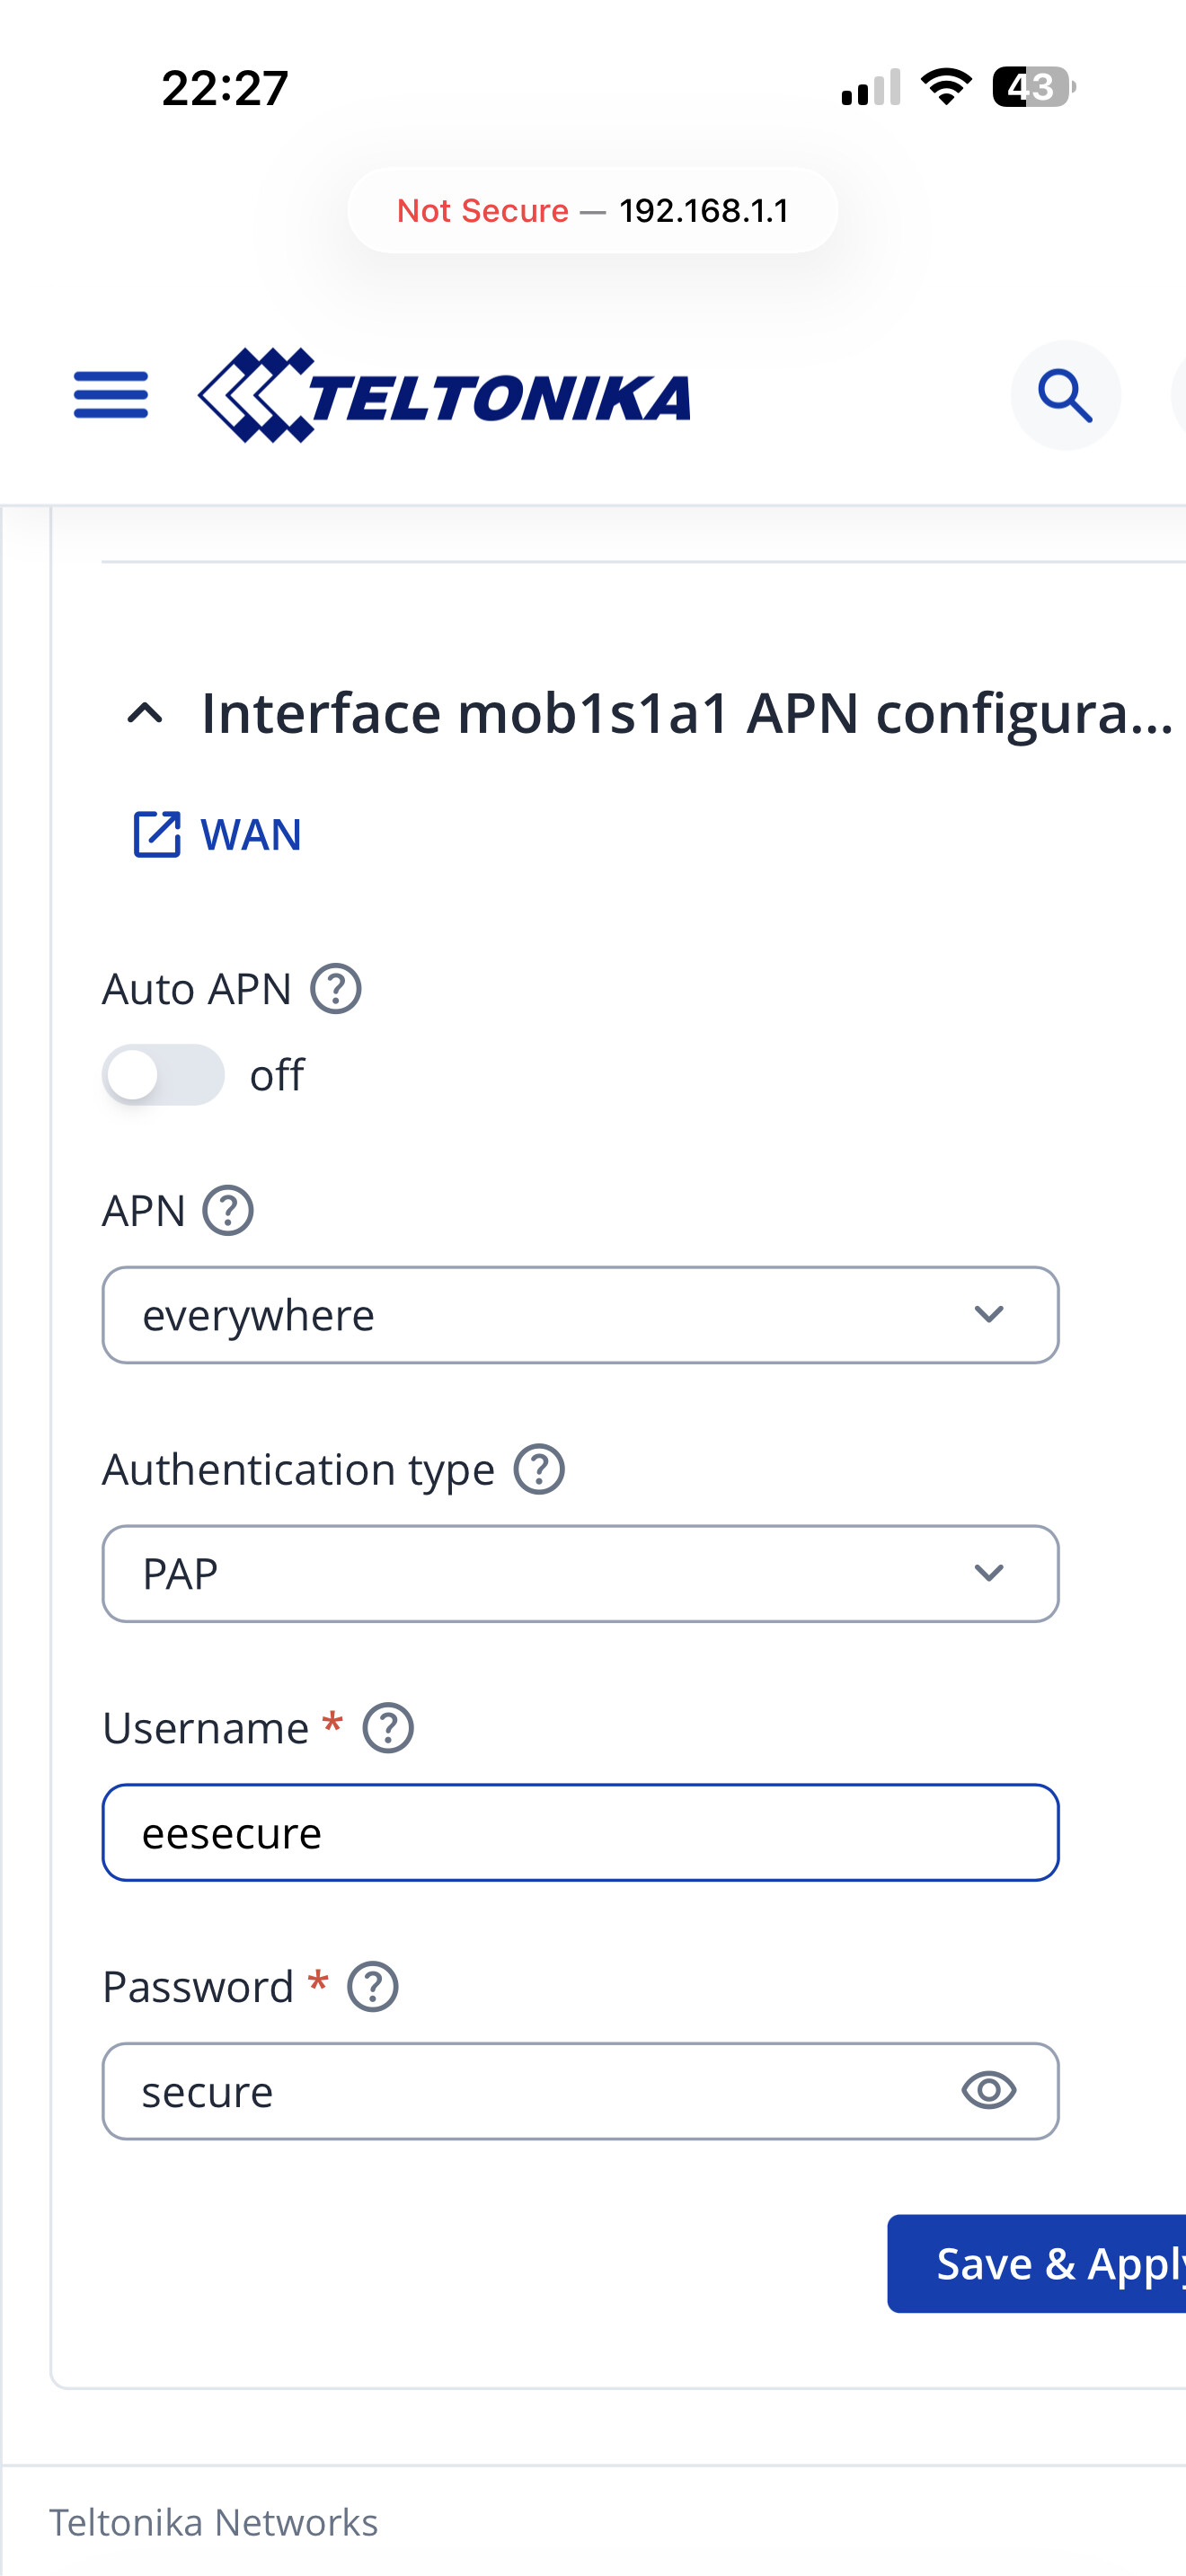This screenshot has width=1186, height=2576.
Task: Open the APN dropdown showing everywhere
Action: (580, 1315)
